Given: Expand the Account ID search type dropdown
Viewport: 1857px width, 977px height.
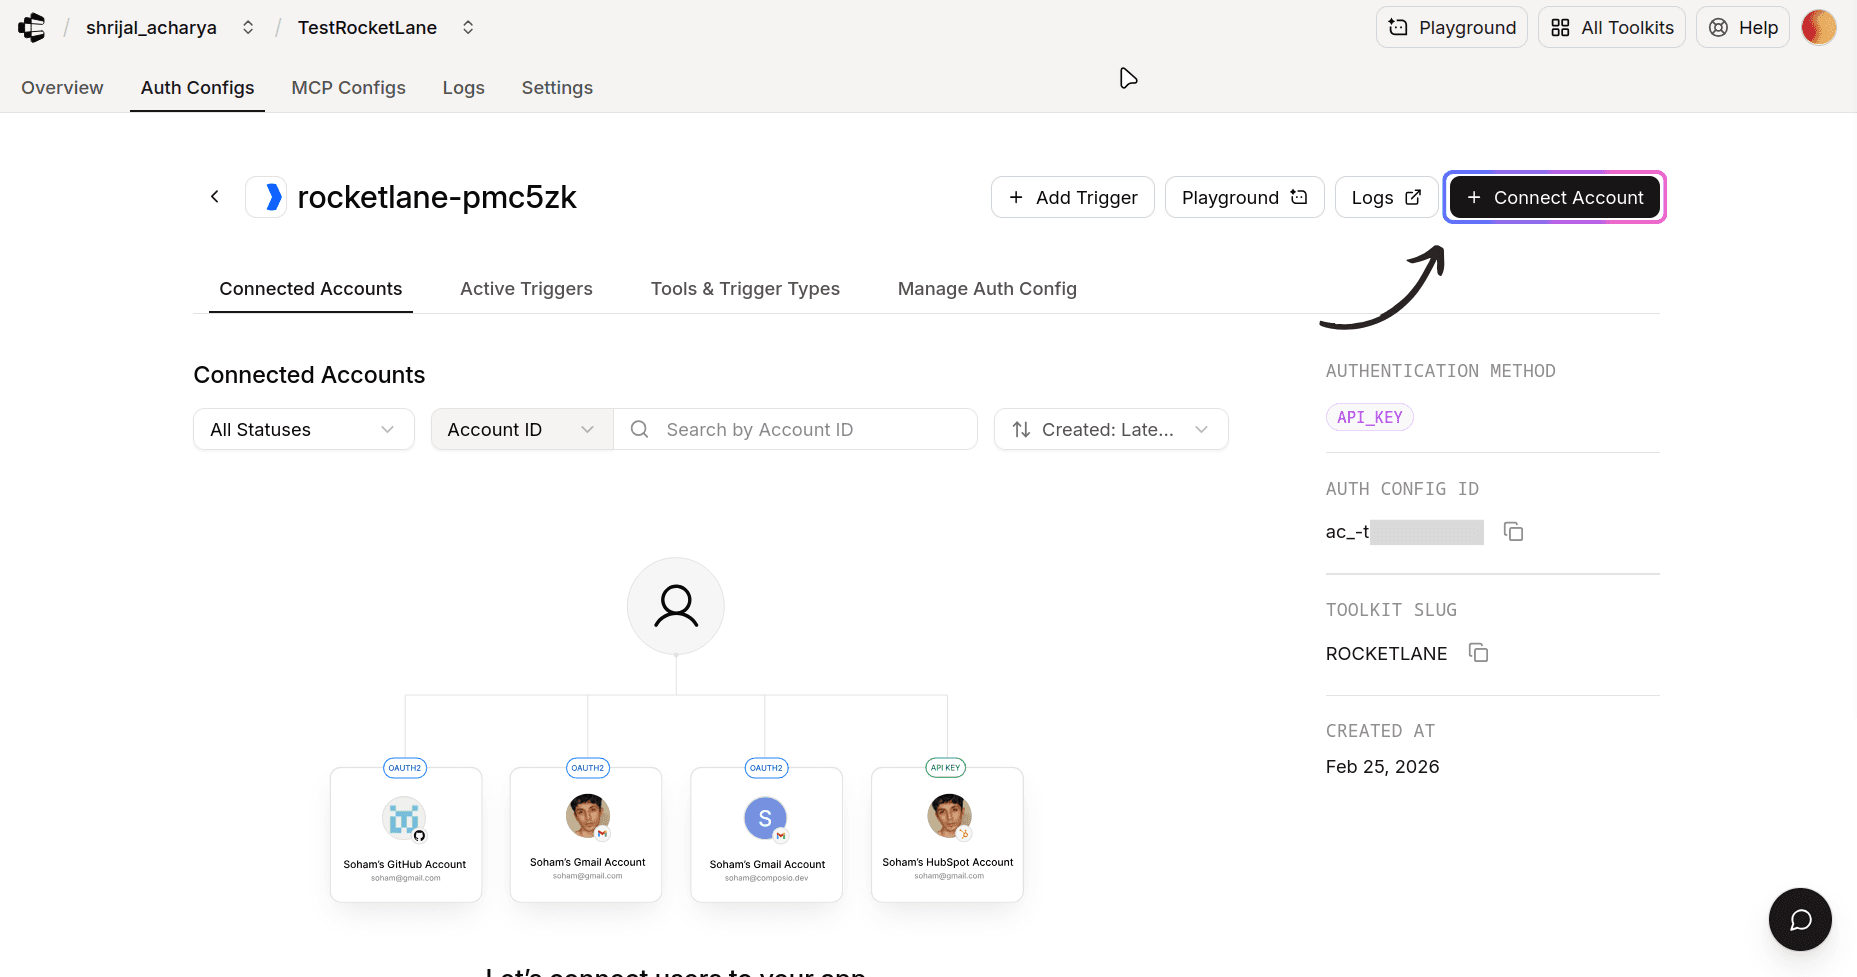Looking at the screenshot, I should 521,429.
